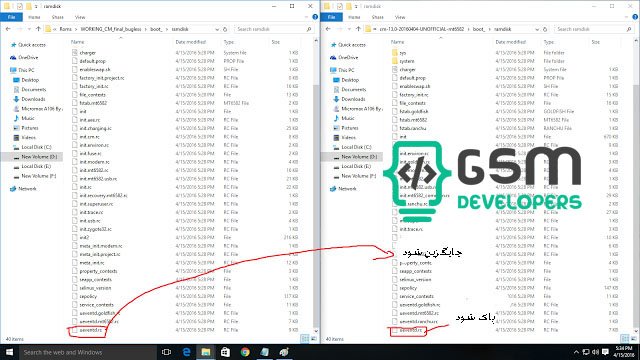Screen dimensions: 640x360
Task: Open Action Center notifications icon
Action: (605, 352)
